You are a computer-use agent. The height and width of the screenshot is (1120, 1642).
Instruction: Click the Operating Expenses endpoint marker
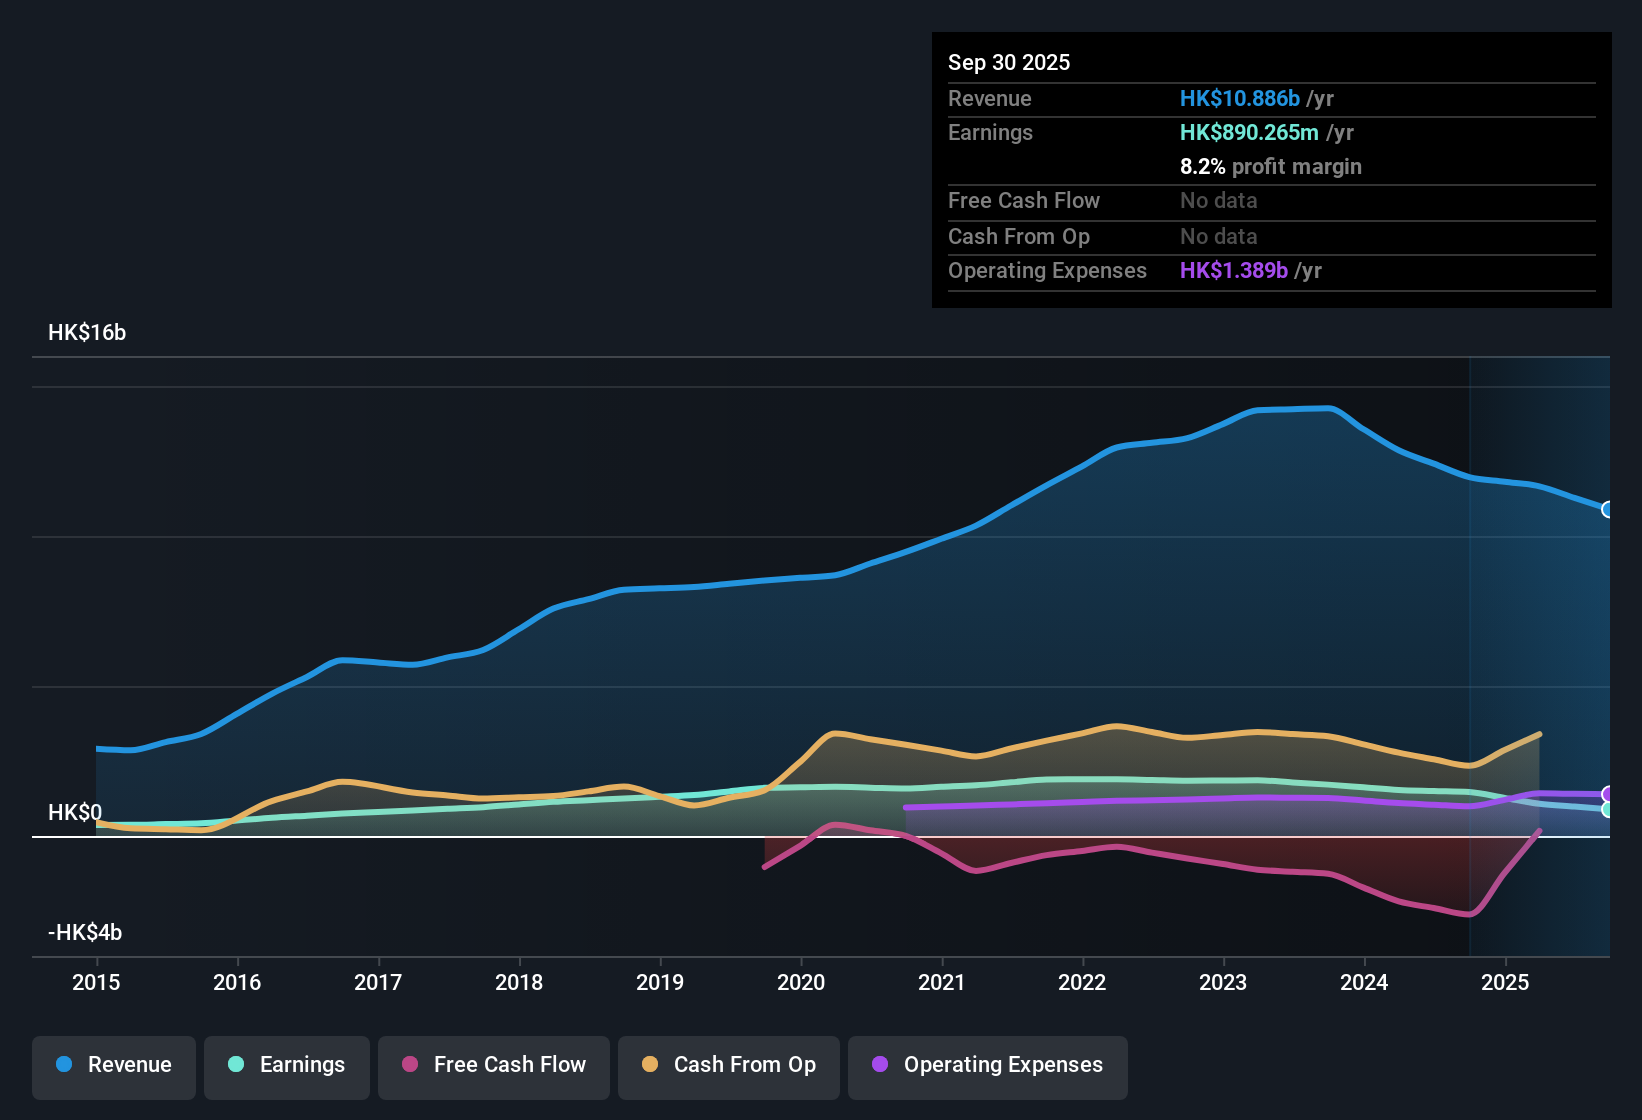tap(1607, 793)
